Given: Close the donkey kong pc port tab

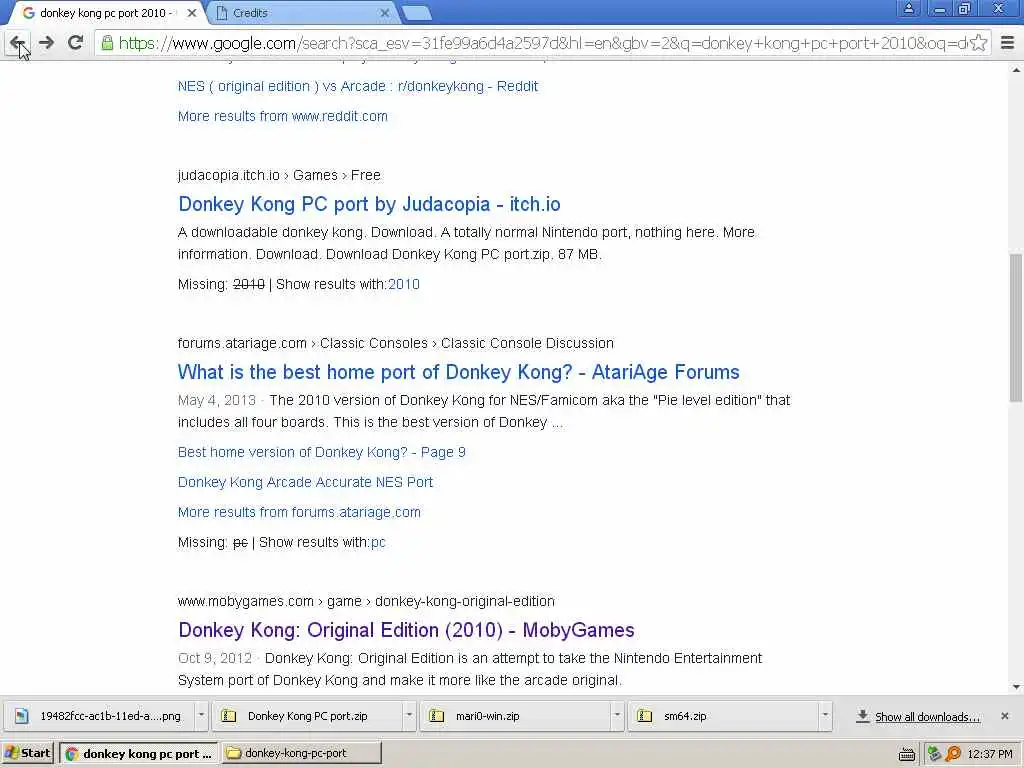Looking at the screenshot, I should tap(192, 13).
